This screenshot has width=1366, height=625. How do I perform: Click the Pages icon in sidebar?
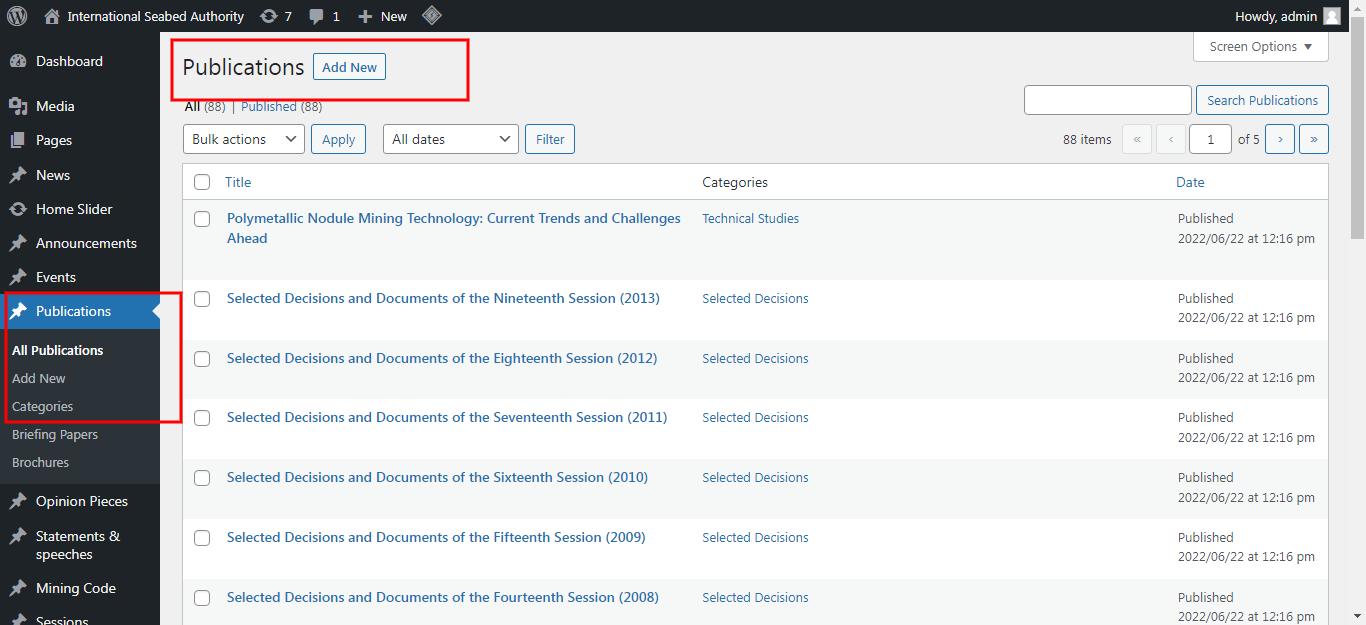click(x=18, y=140)
